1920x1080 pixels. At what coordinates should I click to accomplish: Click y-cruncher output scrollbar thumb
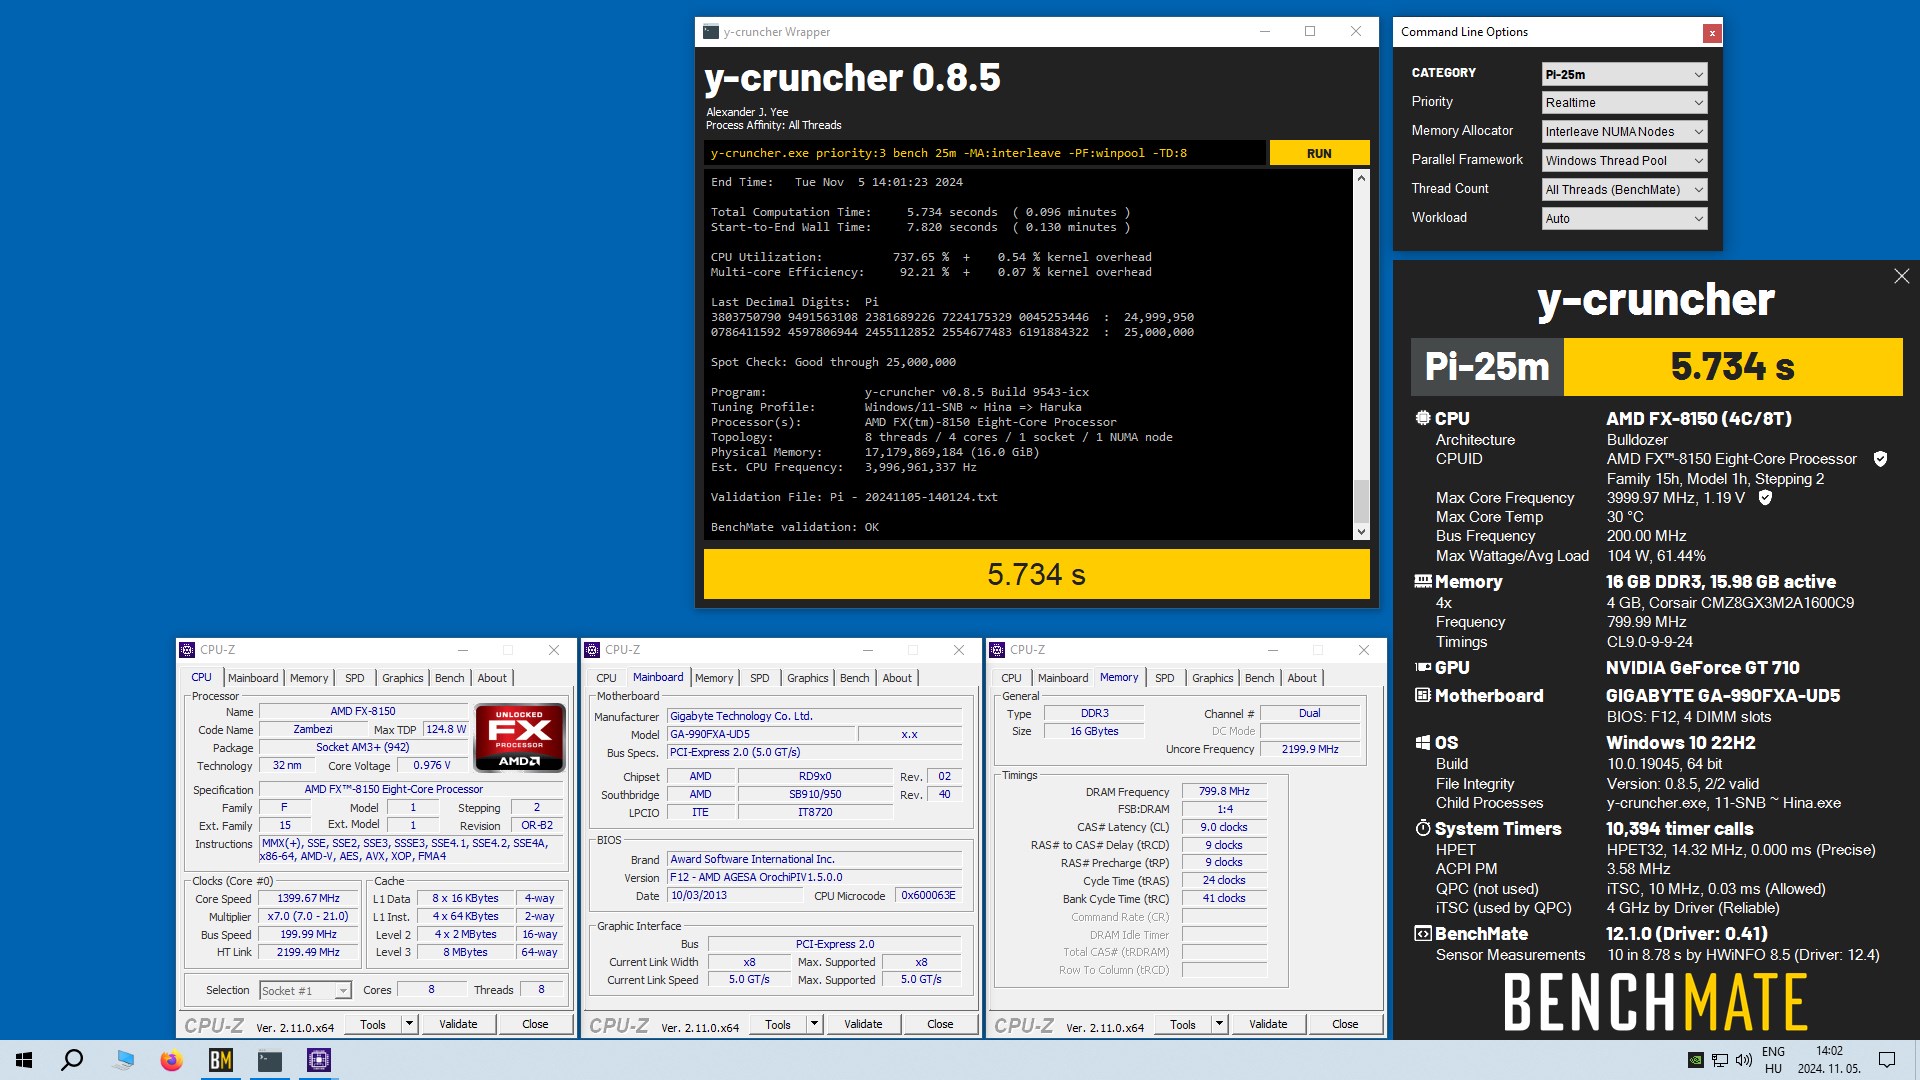click(x=1361, y=501)
